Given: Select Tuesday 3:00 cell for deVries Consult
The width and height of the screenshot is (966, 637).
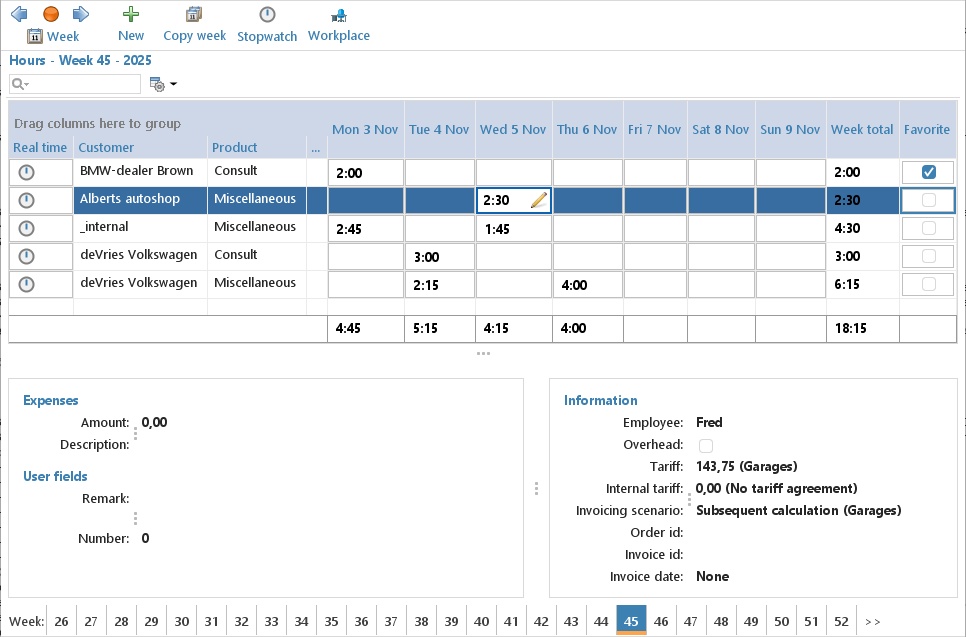Looking at the screenshot, I should pyautogui.click(x=440, y=256).
